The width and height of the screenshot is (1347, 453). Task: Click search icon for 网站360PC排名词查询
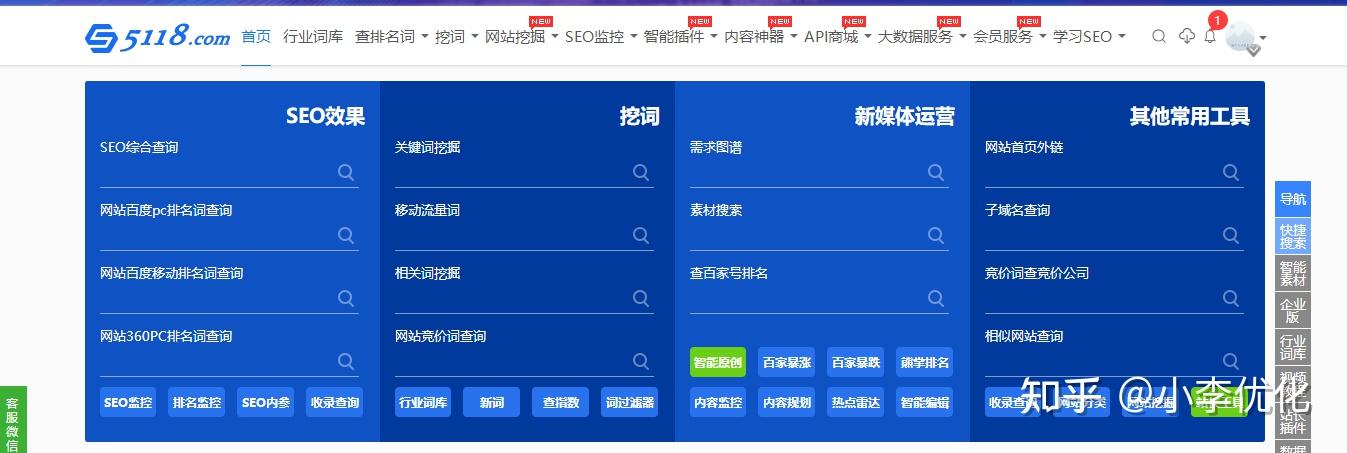pos(346,361)
